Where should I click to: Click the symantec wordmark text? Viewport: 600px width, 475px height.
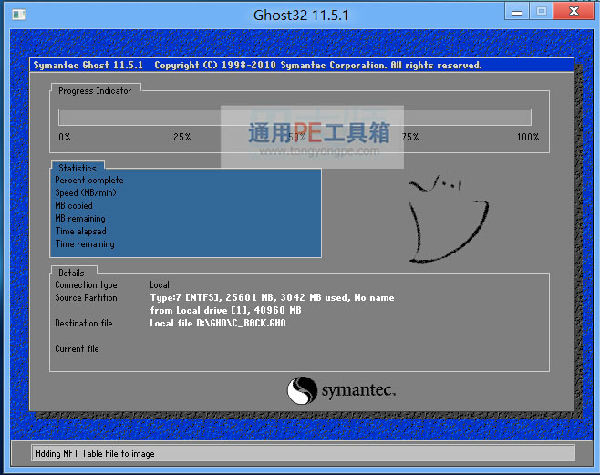pos(359,390)
